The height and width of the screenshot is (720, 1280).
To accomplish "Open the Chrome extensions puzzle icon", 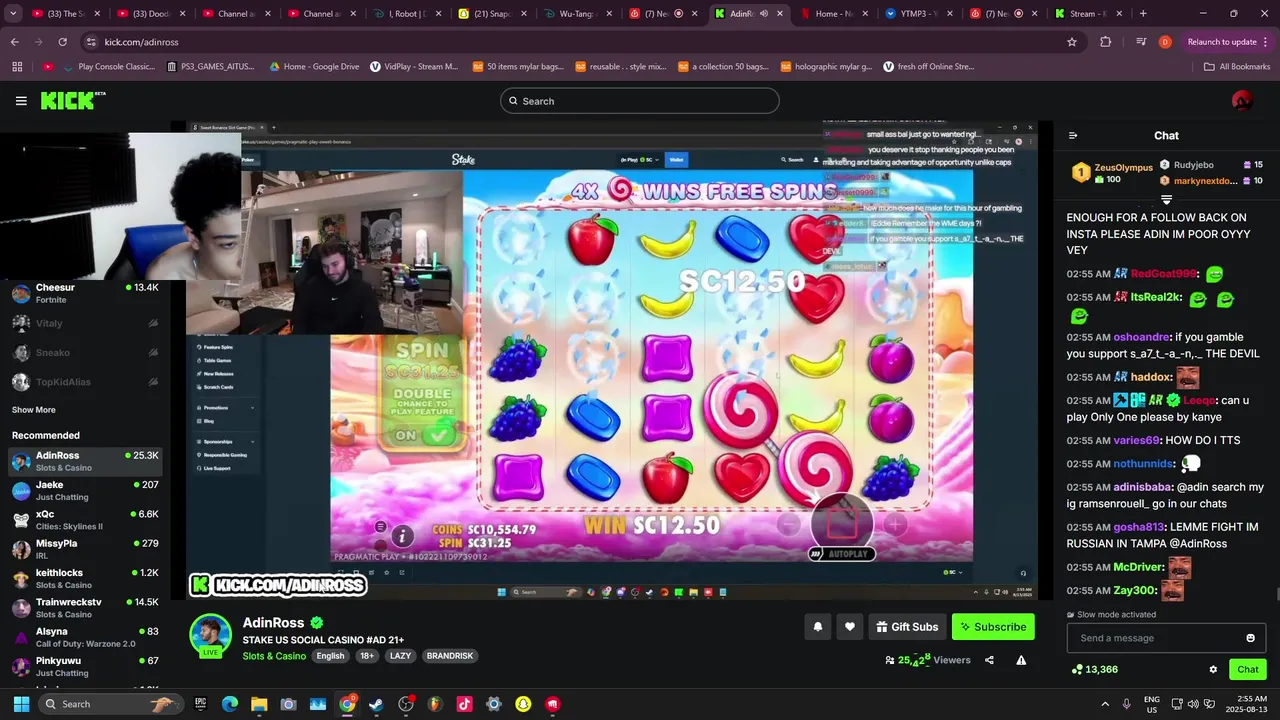I will [1105, 42].
